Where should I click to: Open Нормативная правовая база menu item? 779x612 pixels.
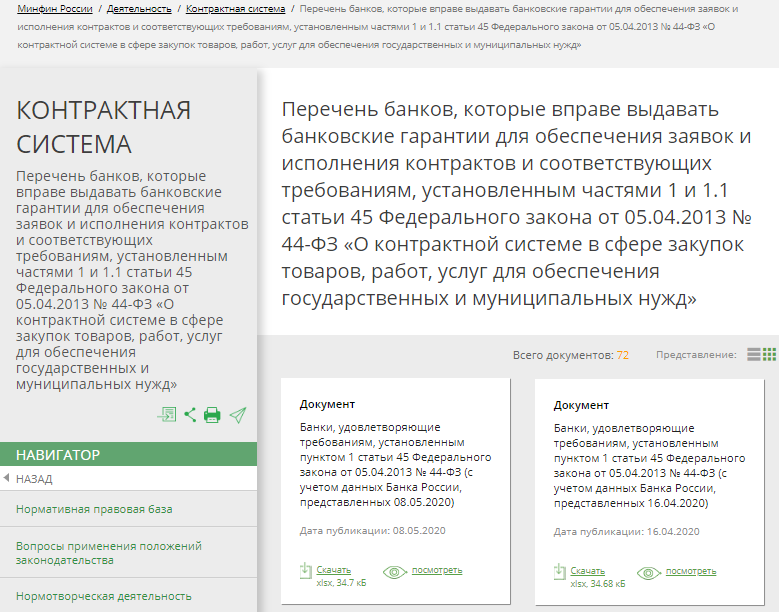tap(94, 509)
